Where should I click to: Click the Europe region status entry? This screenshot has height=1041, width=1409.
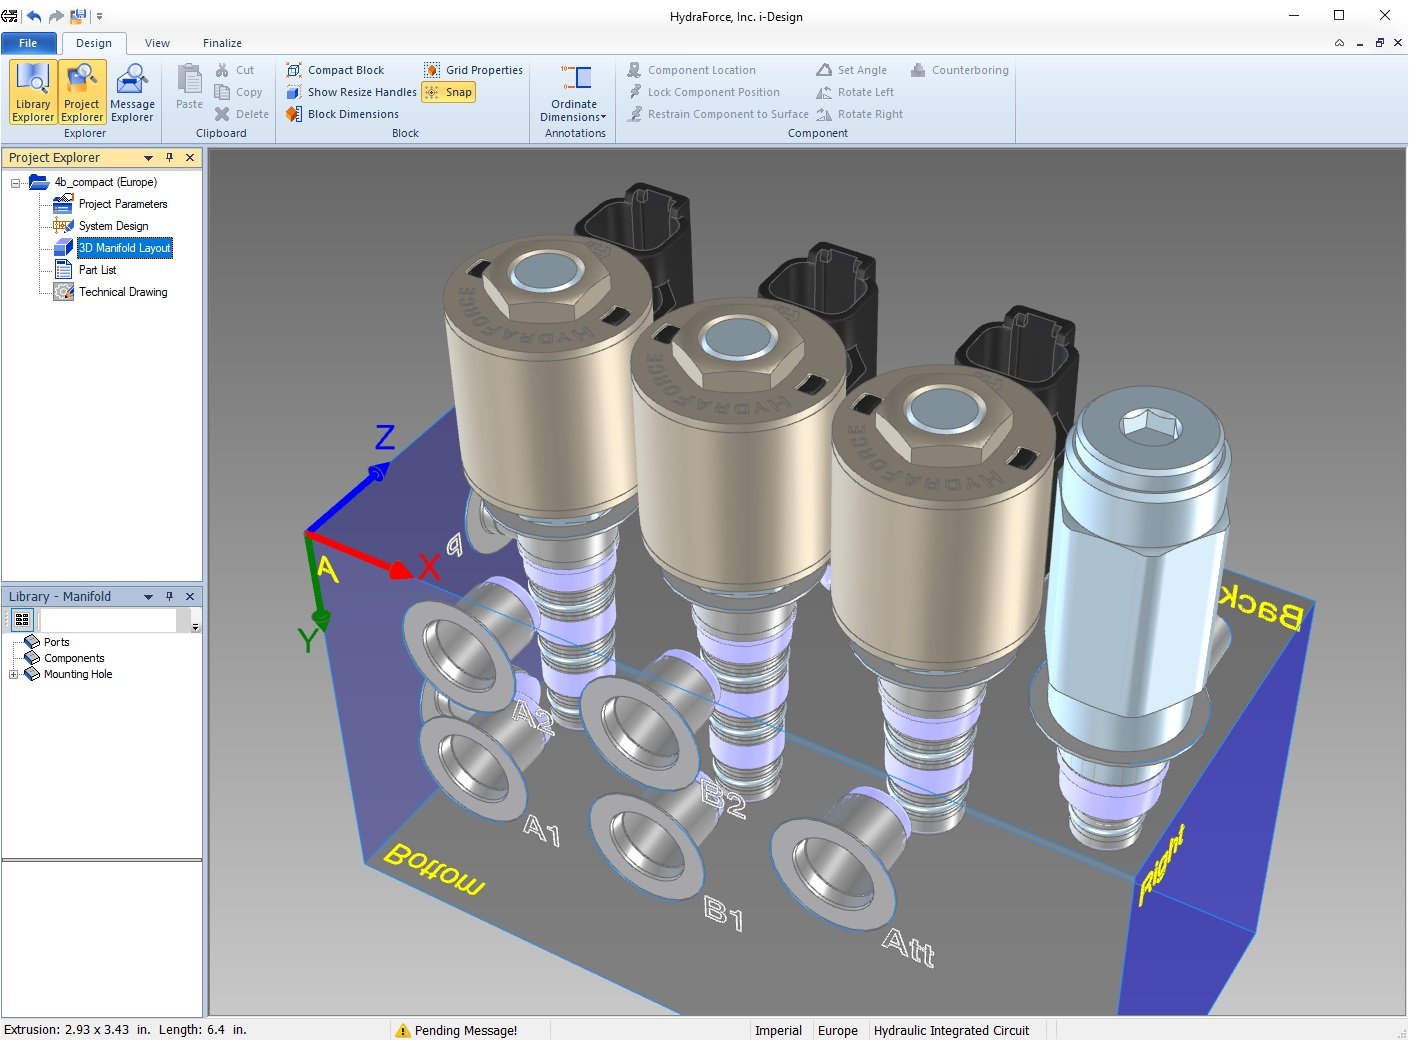click(x=838, y=1031)
